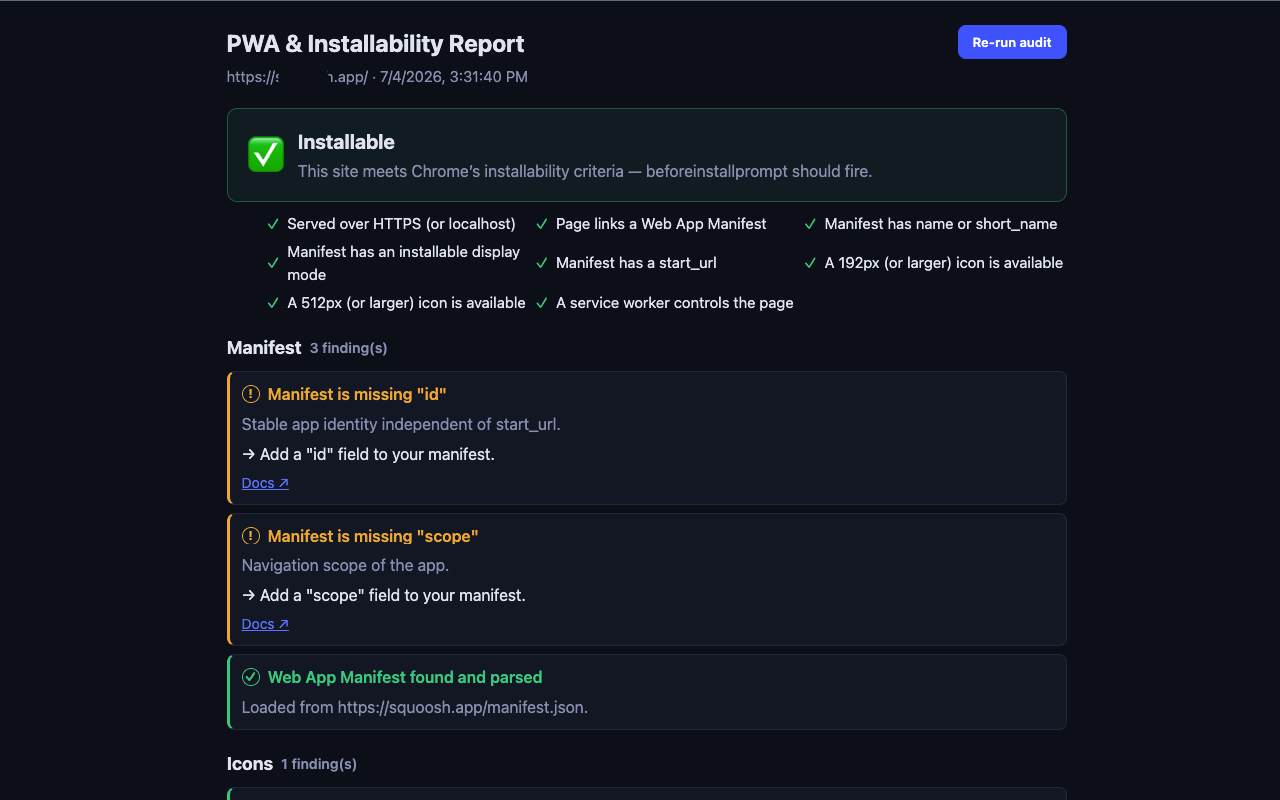Click checkmark next to Page links a Web App Manifest
Viewport: 1280px width, 800px height.
pyautogui.click(x=542, y=224)
